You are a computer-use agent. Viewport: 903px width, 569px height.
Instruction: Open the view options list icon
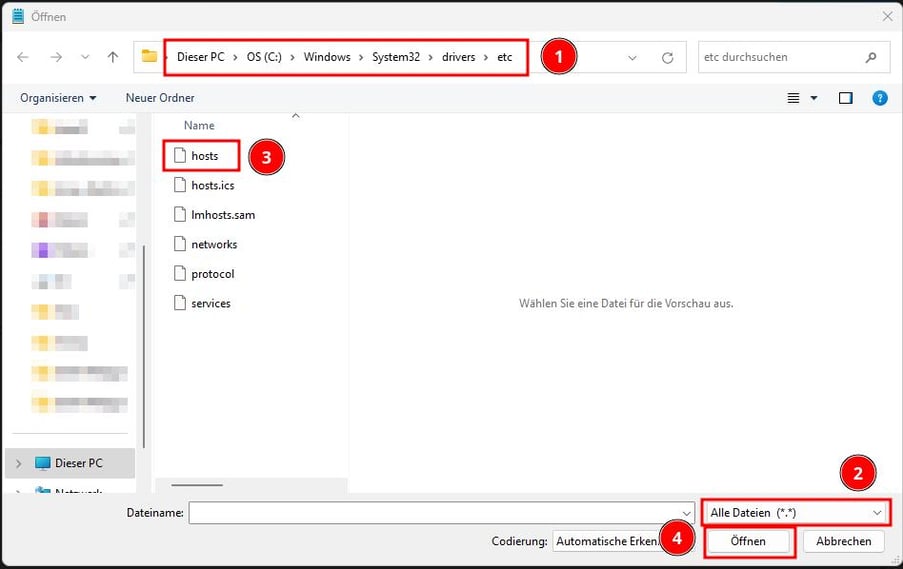click(x=794, y=98)
